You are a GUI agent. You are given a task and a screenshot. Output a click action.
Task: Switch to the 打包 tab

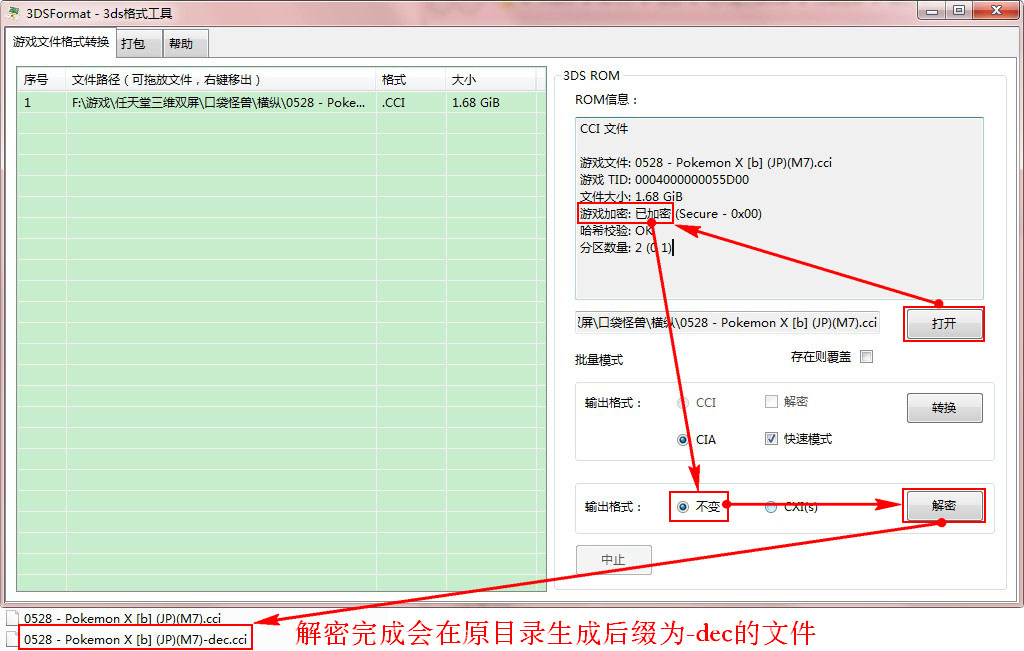click(x=132, y=44)
